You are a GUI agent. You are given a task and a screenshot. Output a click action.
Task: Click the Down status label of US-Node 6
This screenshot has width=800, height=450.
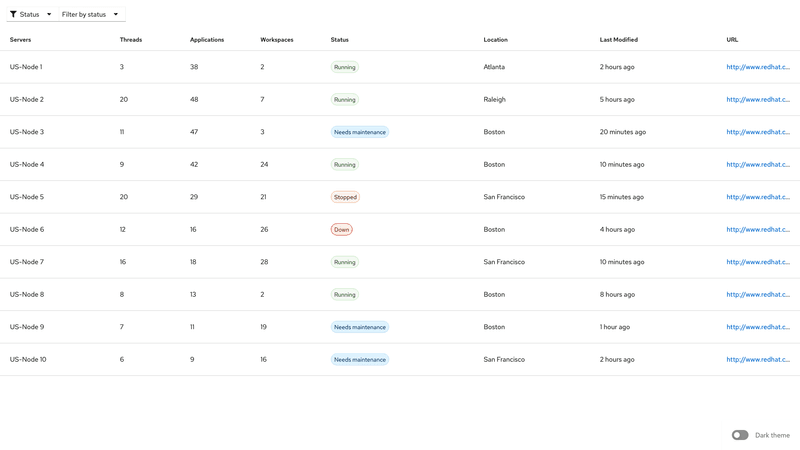tap(342, 230)
